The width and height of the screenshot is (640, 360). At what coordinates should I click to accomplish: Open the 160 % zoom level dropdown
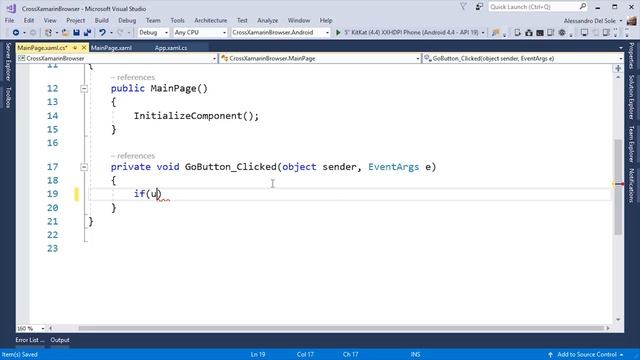pos(31,328)
